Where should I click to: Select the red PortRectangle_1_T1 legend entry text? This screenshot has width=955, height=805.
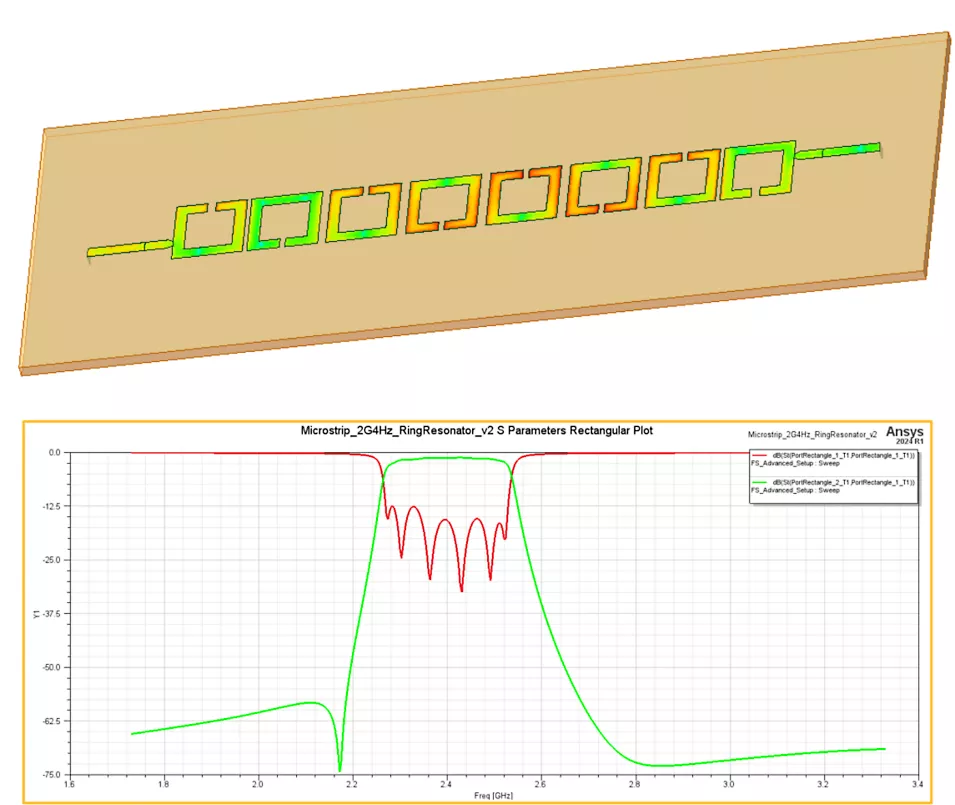(846, 455)
